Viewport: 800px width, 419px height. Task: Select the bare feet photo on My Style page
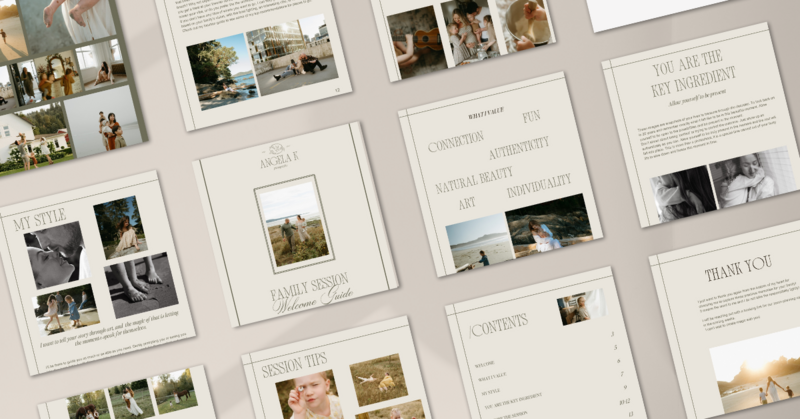coord(141,284)
